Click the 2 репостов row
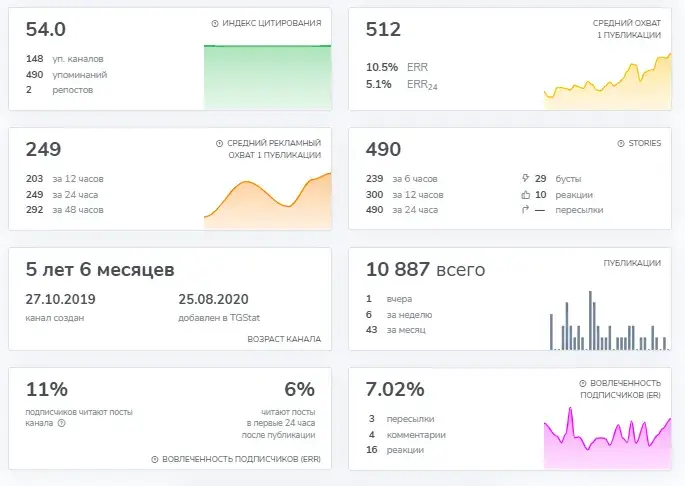685x486 pixels. [59, 90]
